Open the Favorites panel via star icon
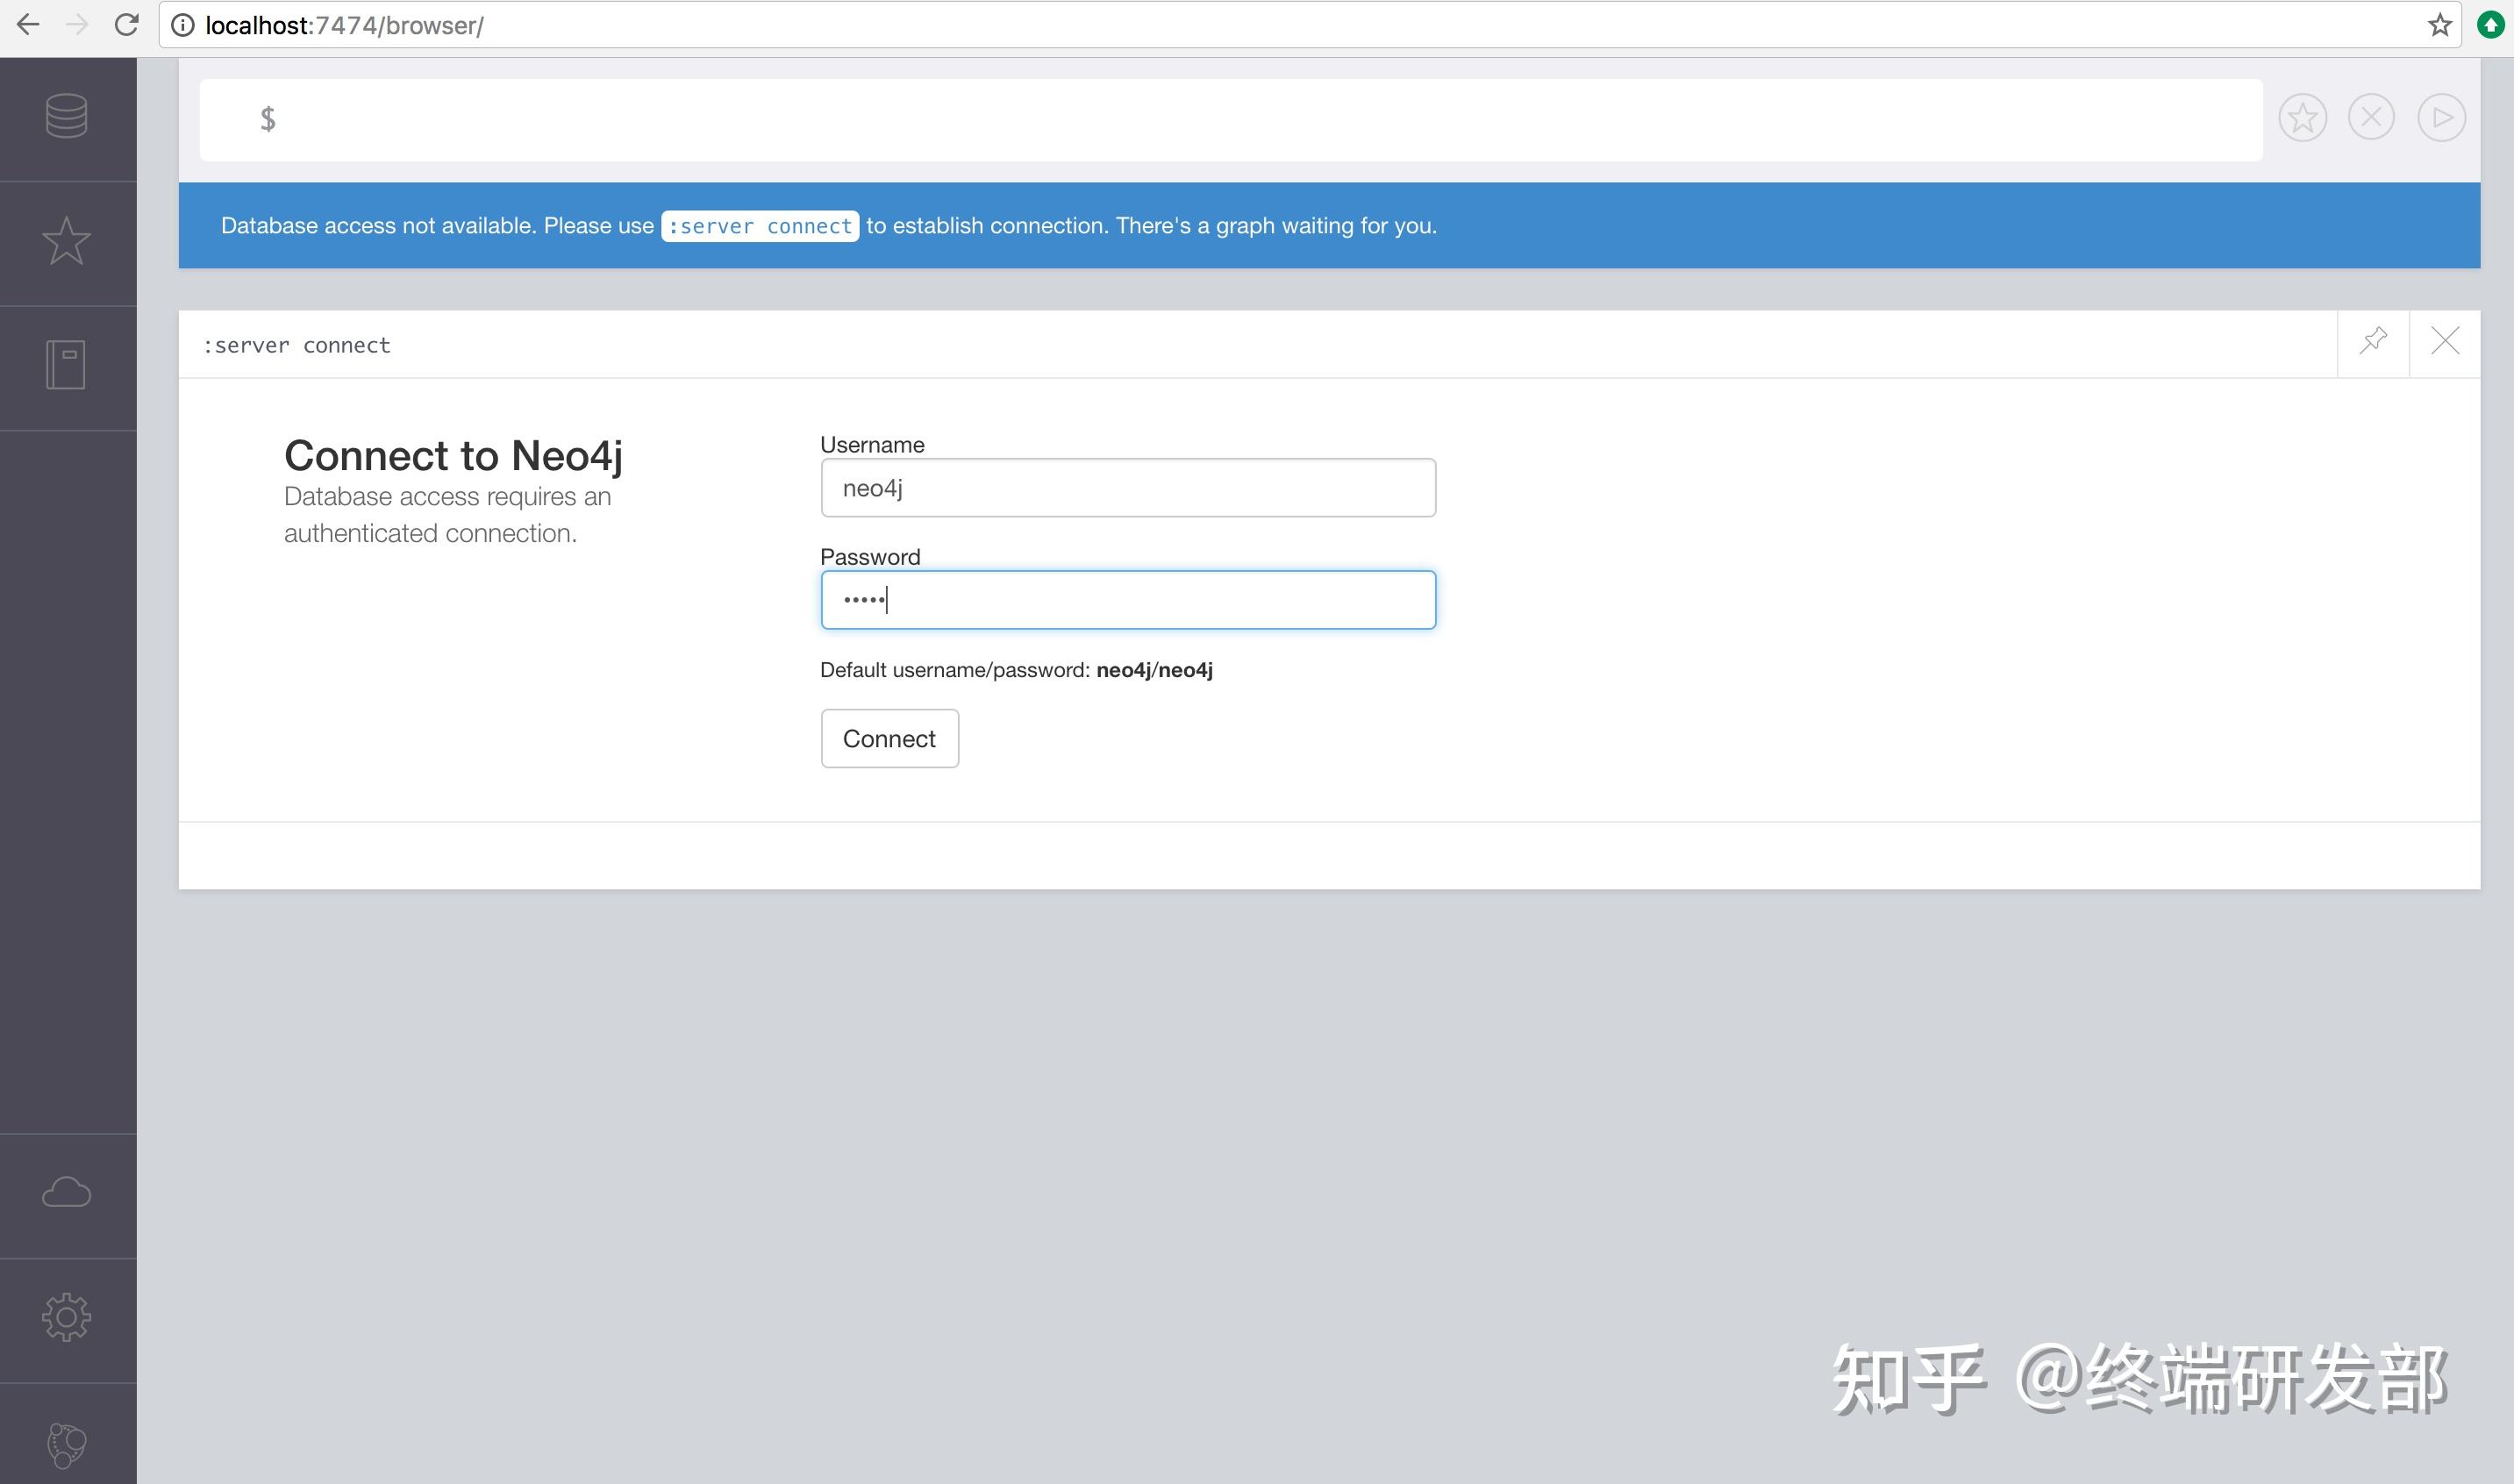The image size is (2514, 1484). 65,240
